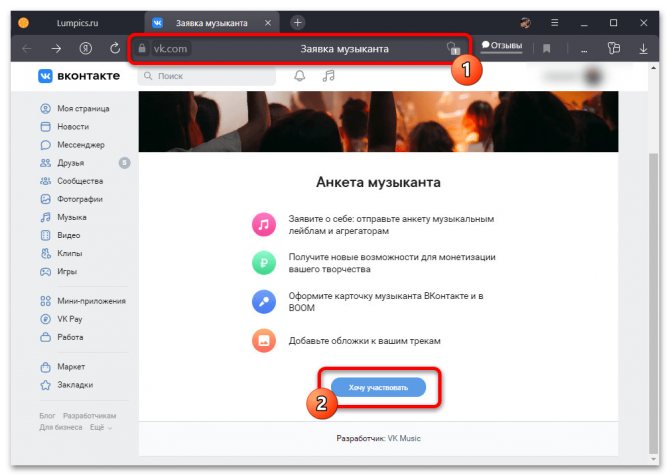Focus the Поиск search field
The height and width of the screenshot is (476, 670).
tap(207, 76)
